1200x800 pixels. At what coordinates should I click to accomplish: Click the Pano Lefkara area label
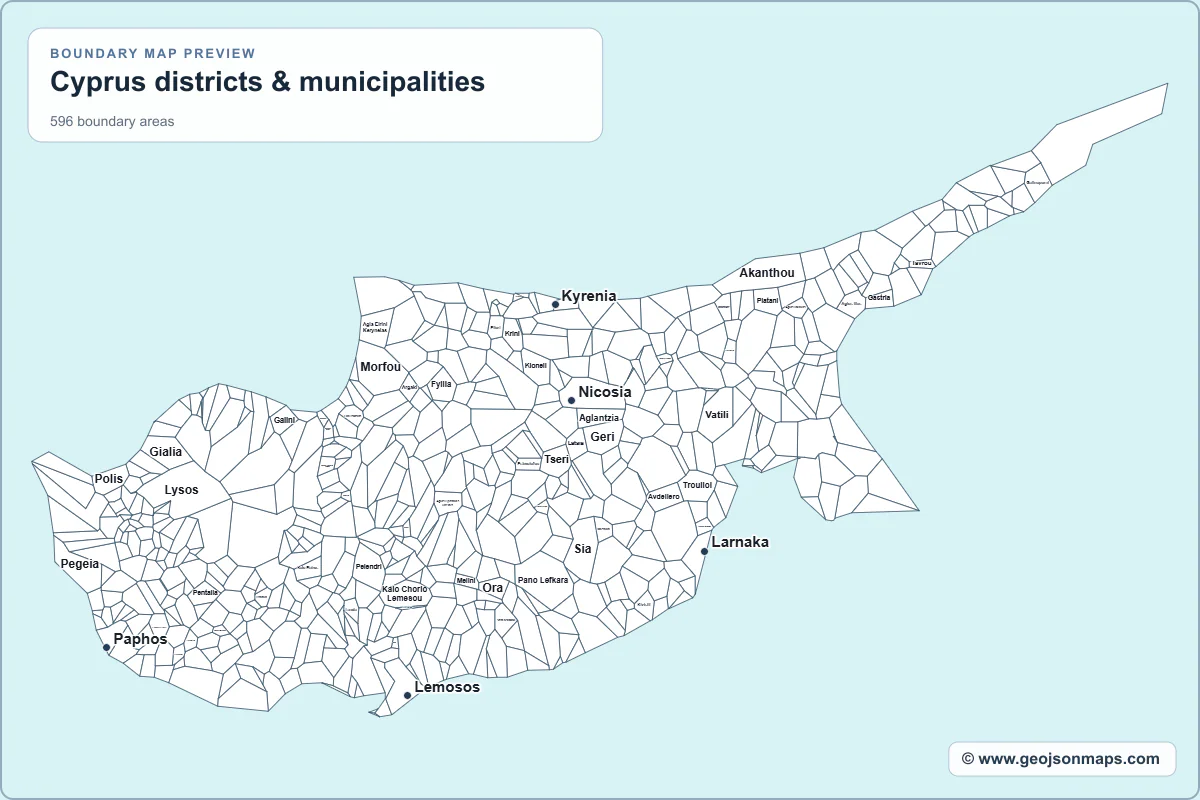[x=543, y=581]
